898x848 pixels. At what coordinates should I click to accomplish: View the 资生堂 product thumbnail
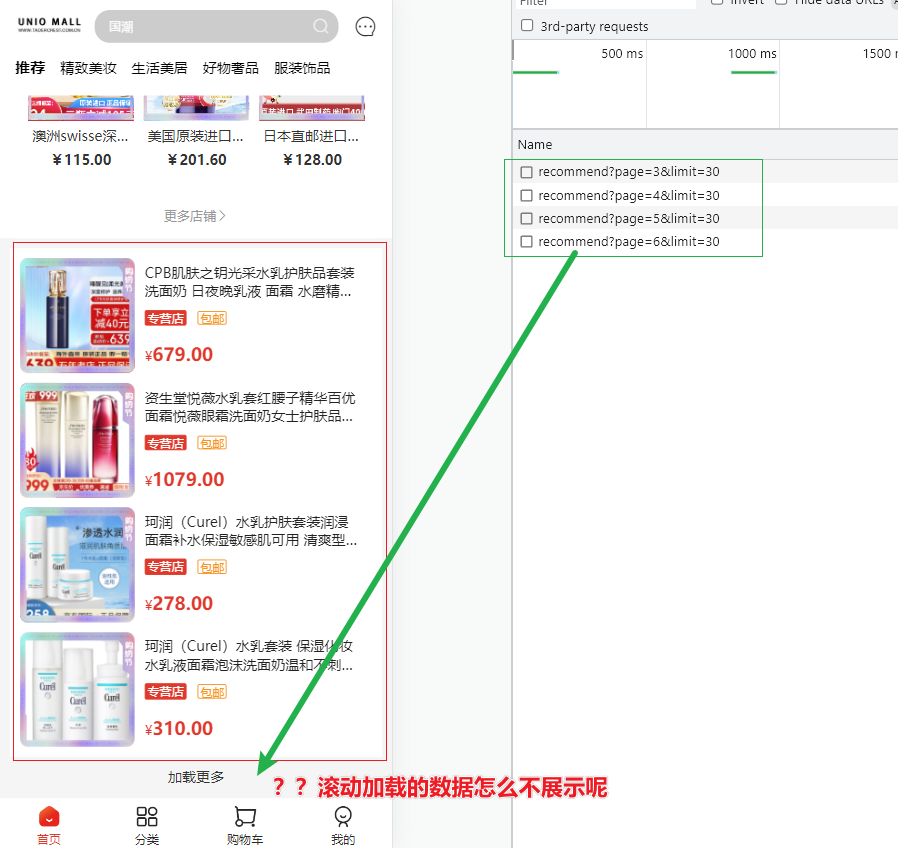[77, 440]
